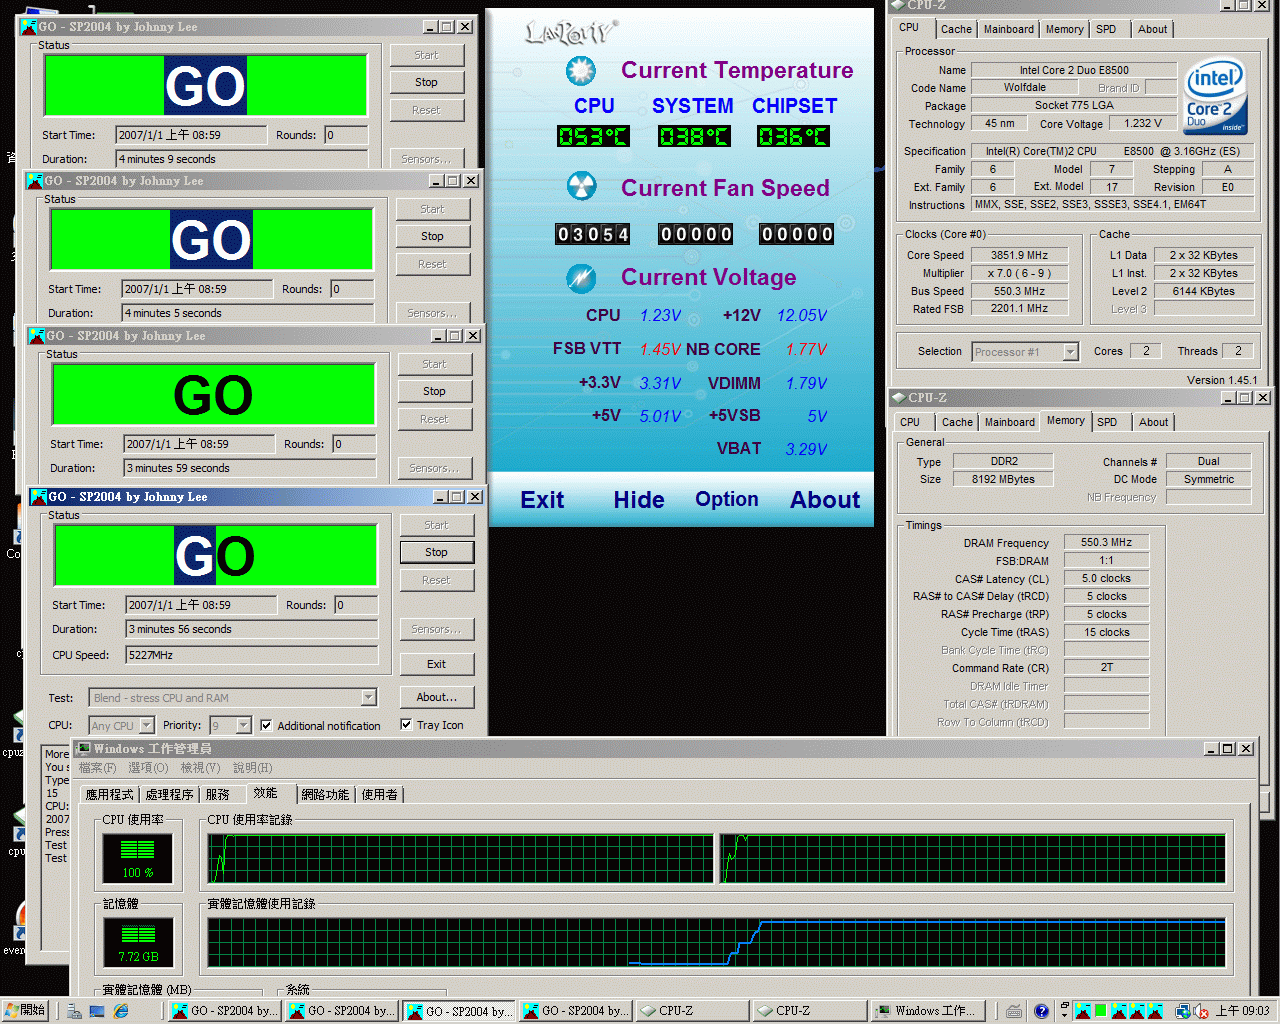Viewport: 1280px width, 1024px height.
Task: Switch to 處理程序 tab in Task Manager
Action: click(x=169, y=794)
